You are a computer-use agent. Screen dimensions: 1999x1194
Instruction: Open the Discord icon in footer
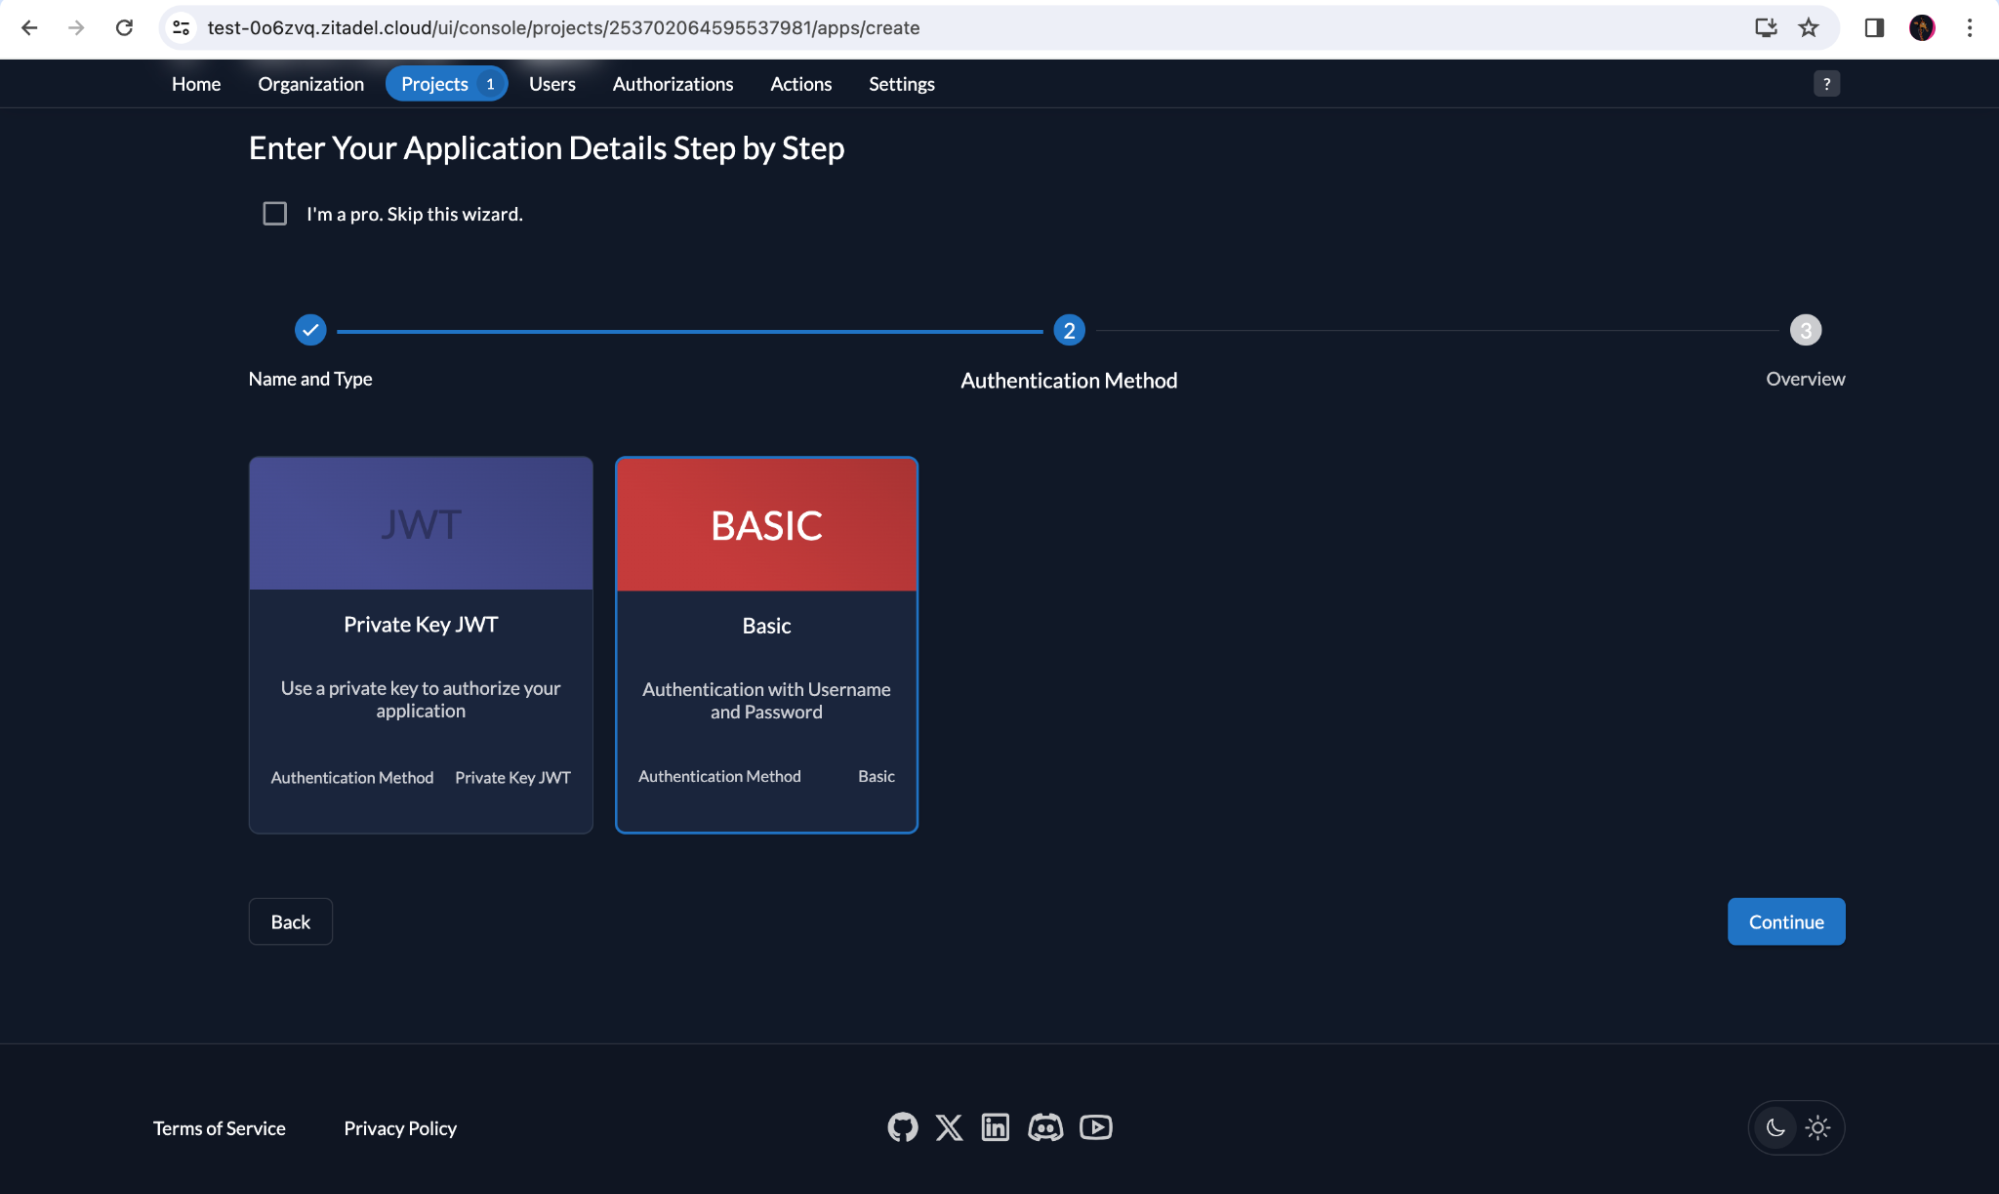point(1045,1127)
